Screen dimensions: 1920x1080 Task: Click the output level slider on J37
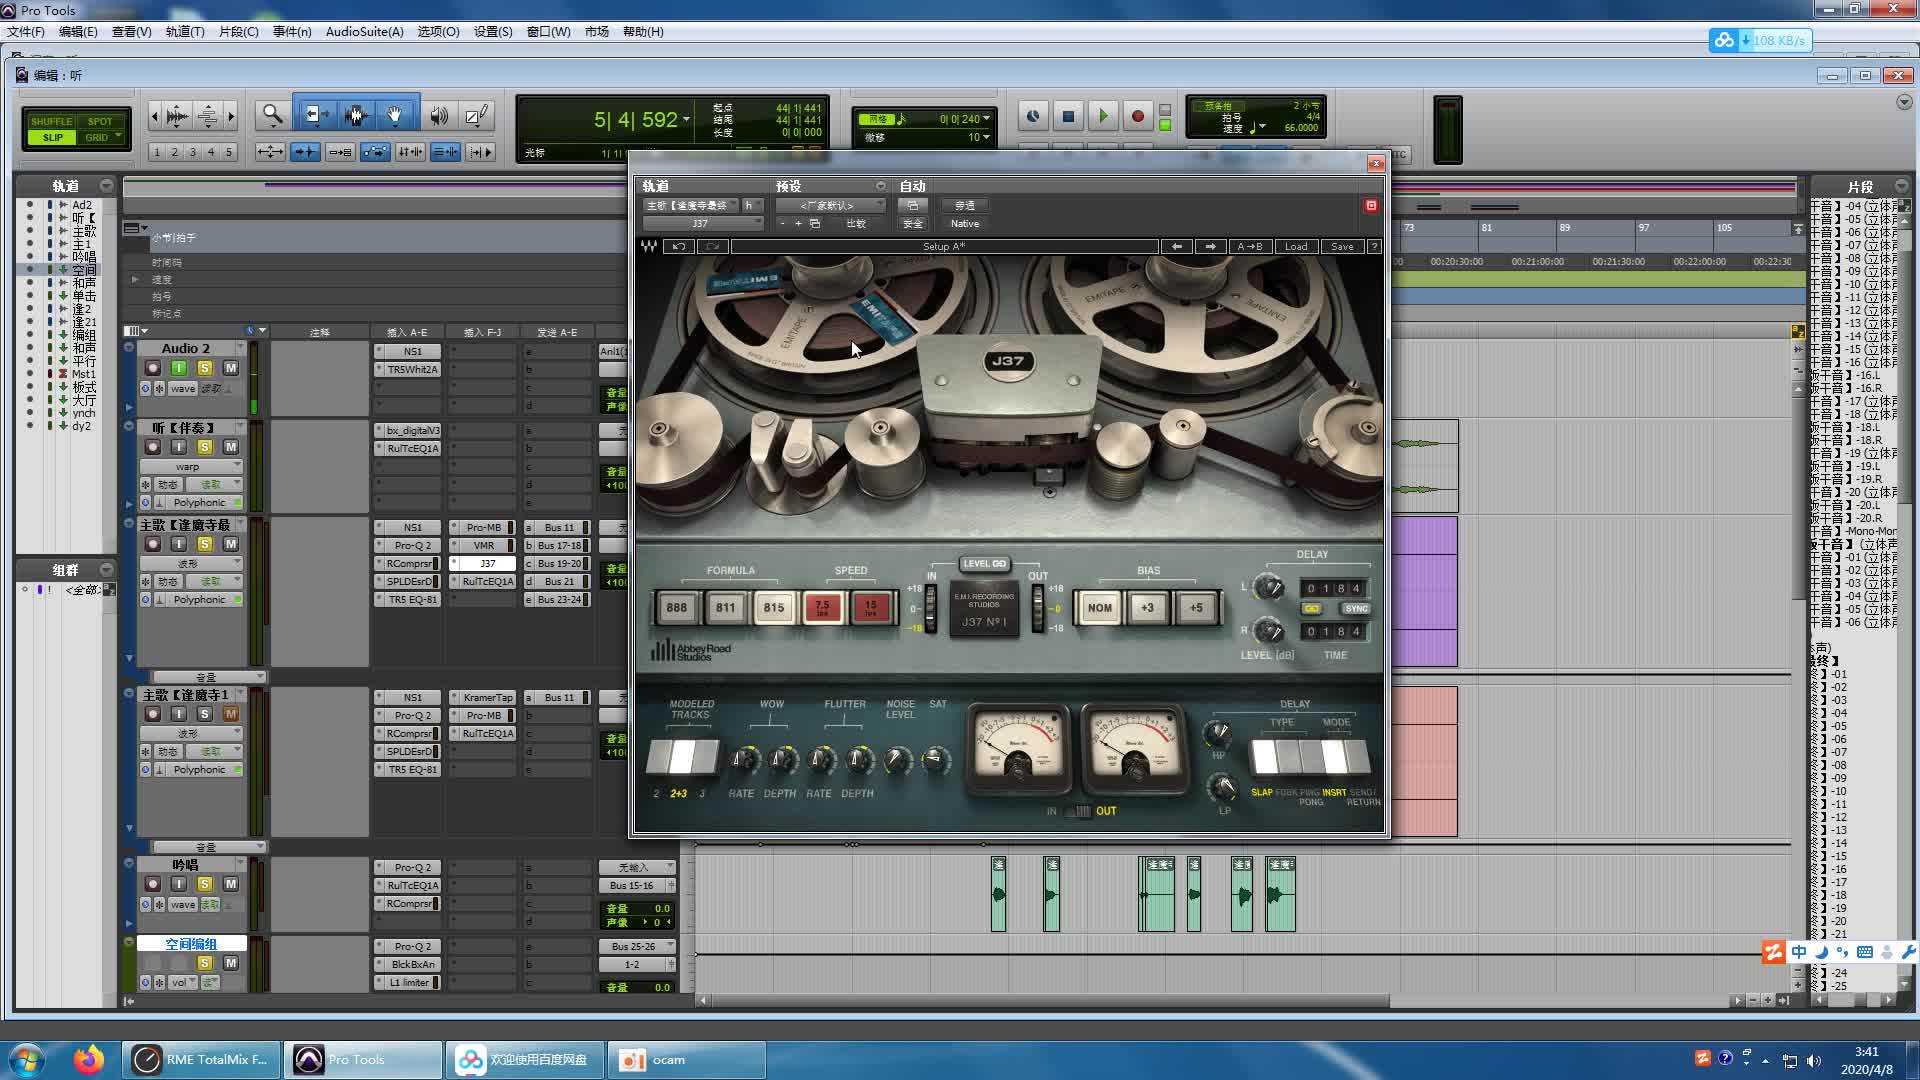[1038, 607]
